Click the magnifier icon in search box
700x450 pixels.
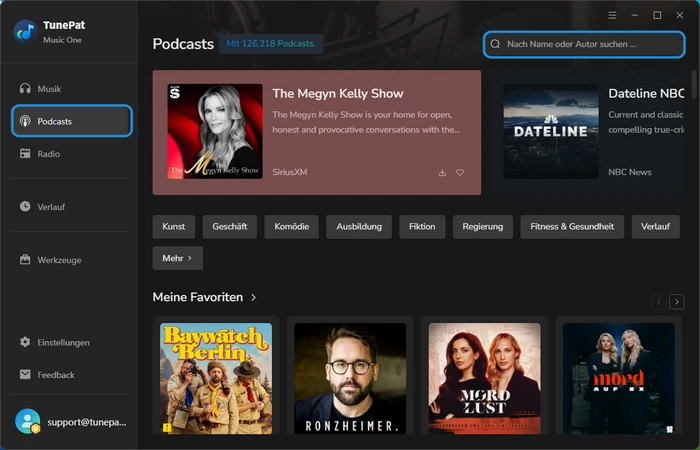[495, 44]
